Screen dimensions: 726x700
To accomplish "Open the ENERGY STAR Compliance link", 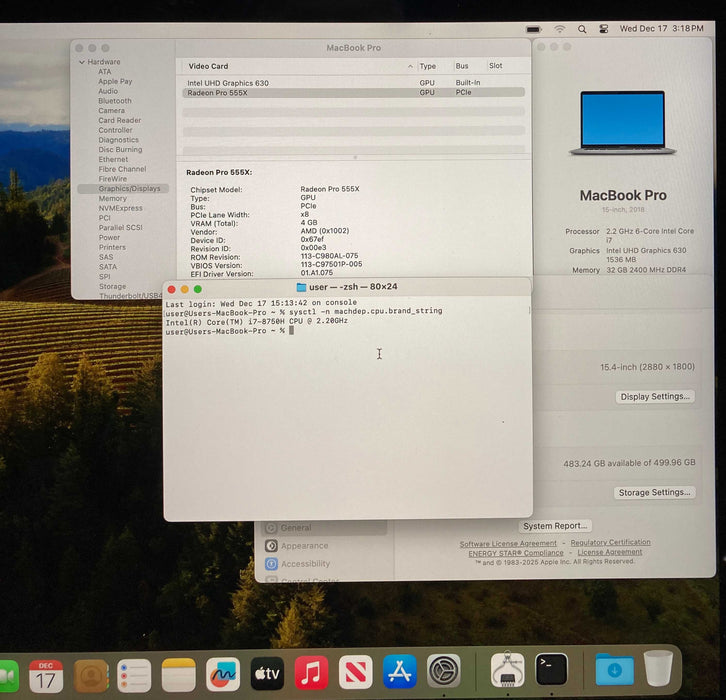I will 516,553.
